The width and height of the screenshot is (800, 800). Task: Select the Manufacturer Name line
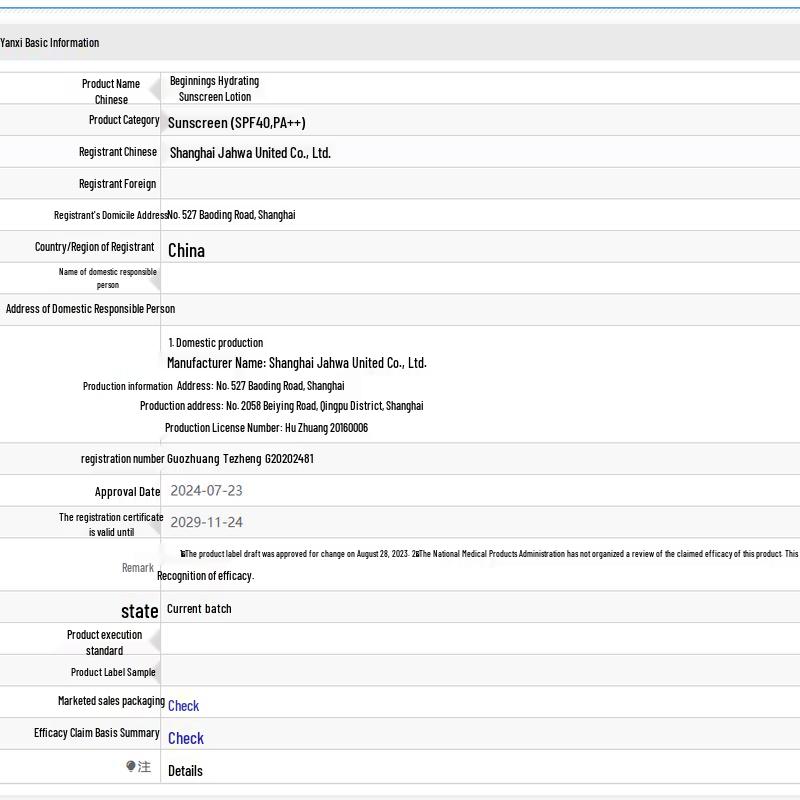(296, 363)
